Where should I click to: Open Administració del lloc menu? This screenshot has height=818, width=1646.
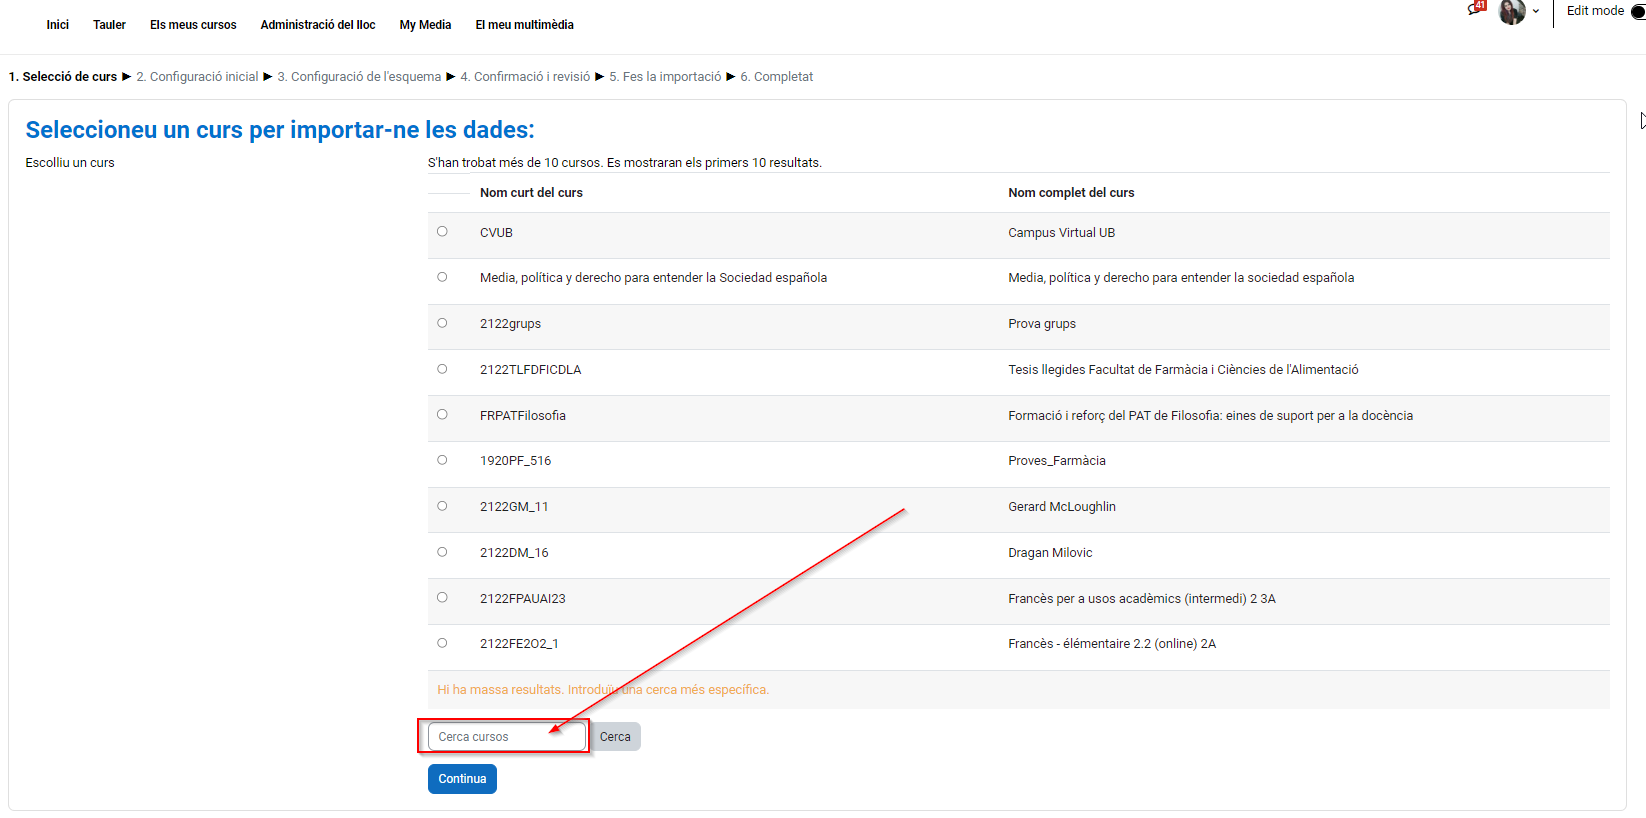[318, 25]
